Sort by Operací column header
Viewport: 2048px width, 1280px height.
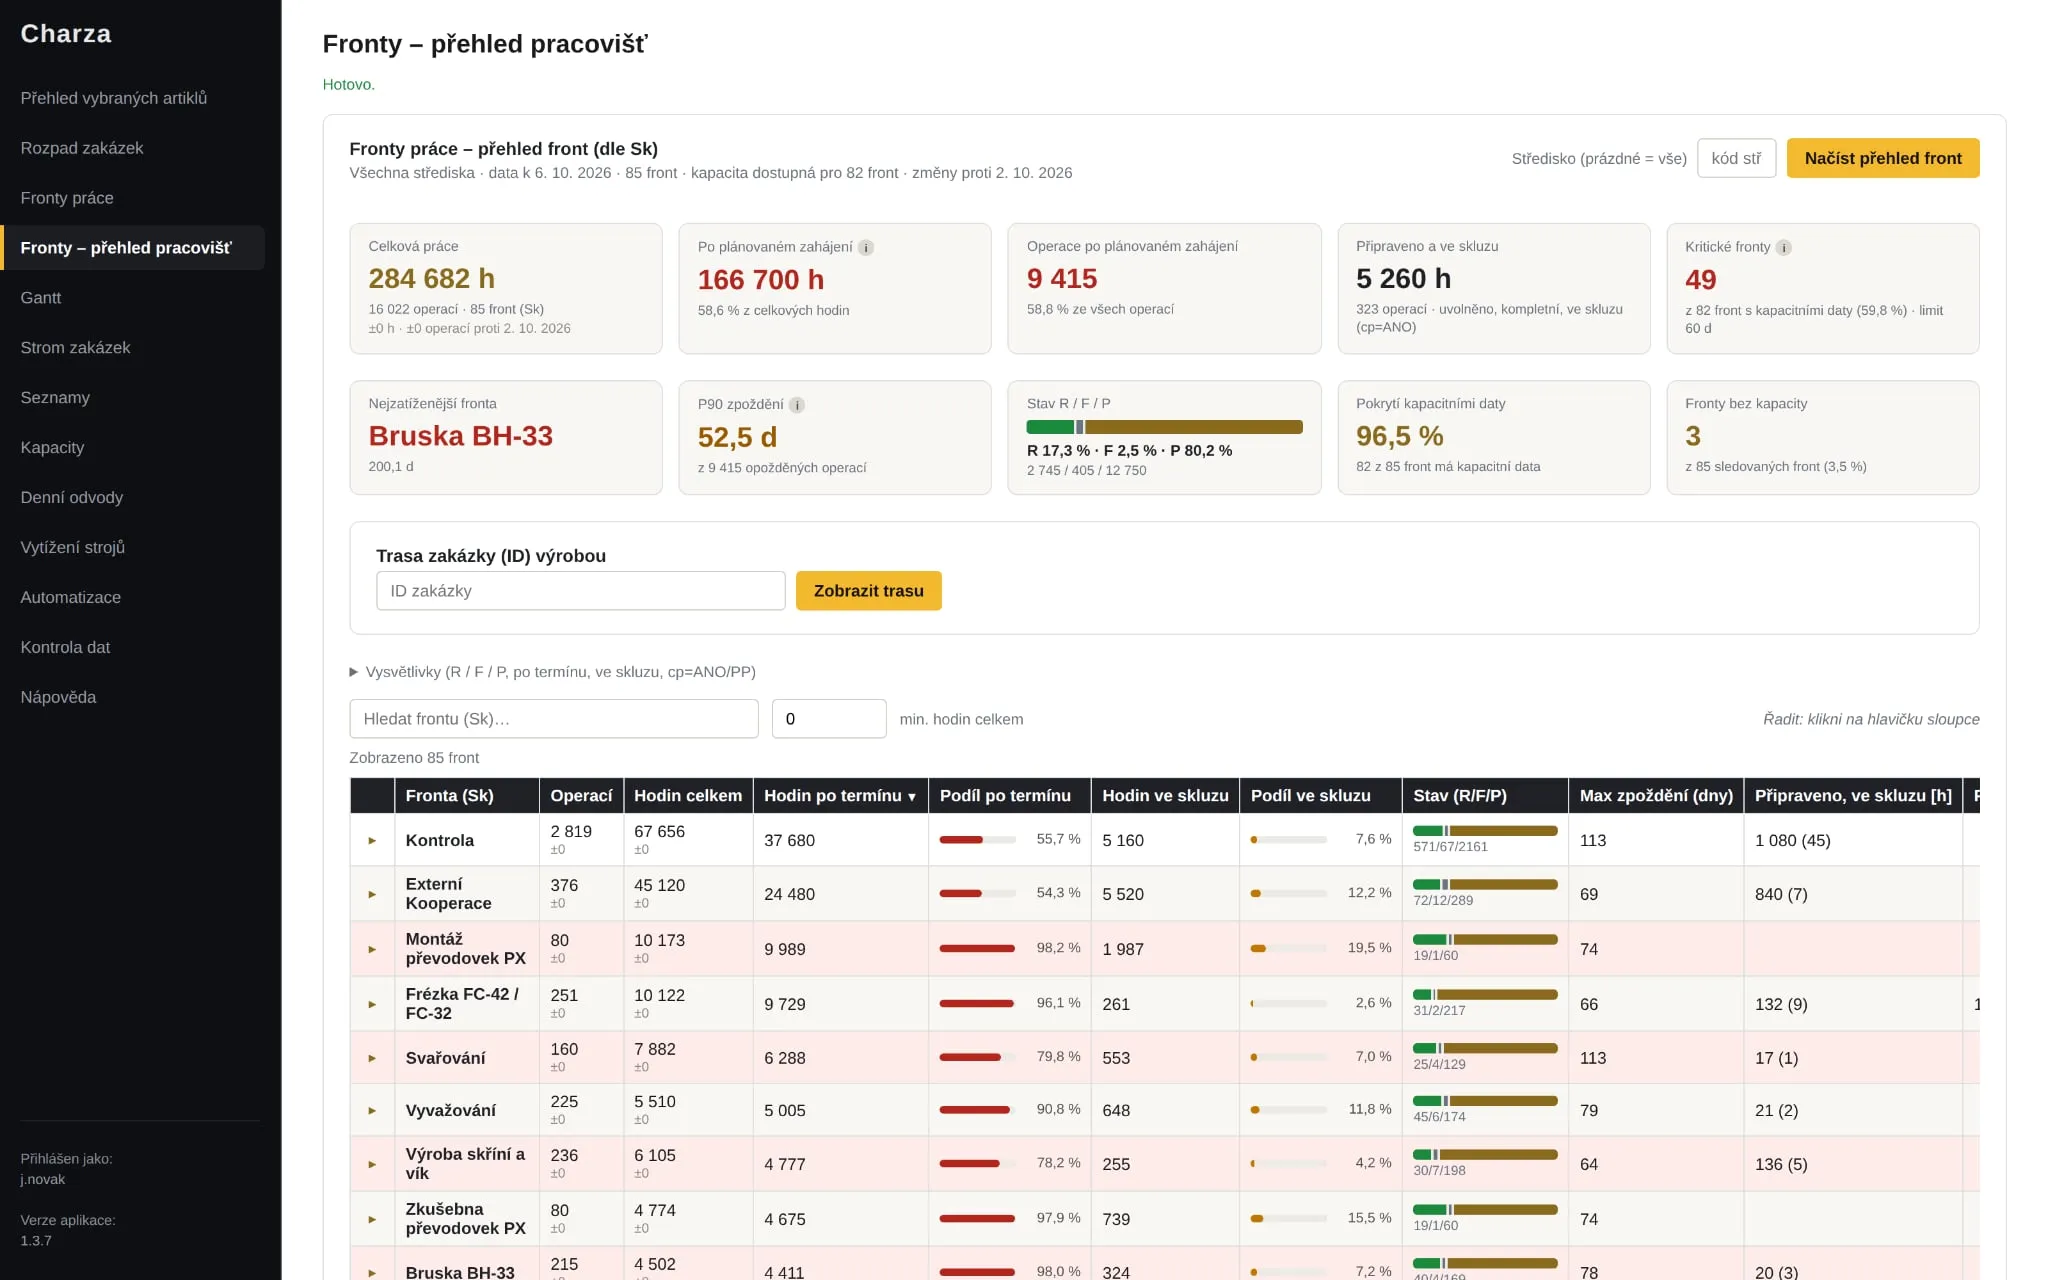[581, 796]
